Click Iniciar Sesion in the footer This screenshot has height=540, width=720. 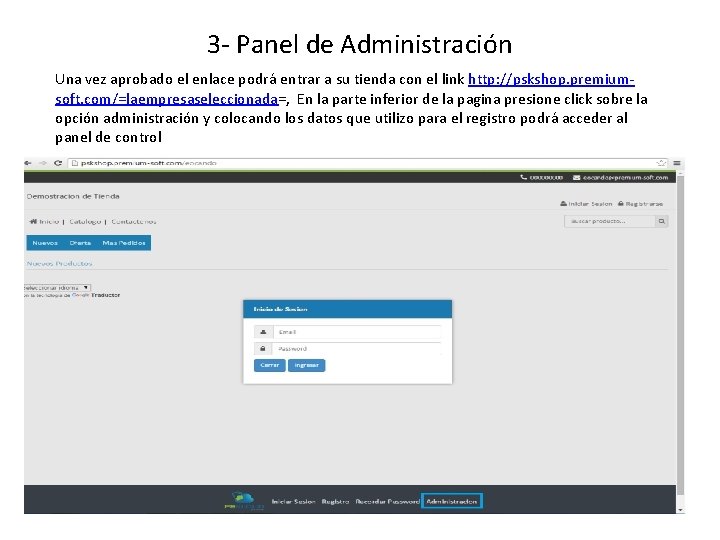pos(293,501)
